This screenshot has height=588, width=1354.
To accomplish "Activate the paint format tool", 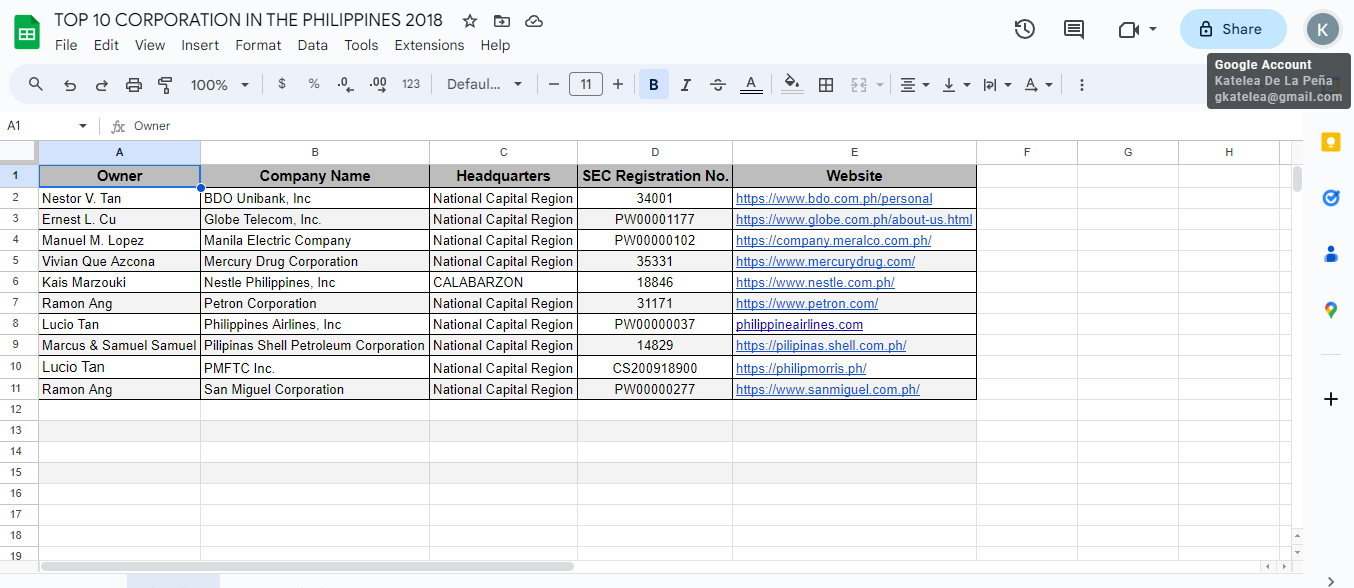I will [166, 85].
